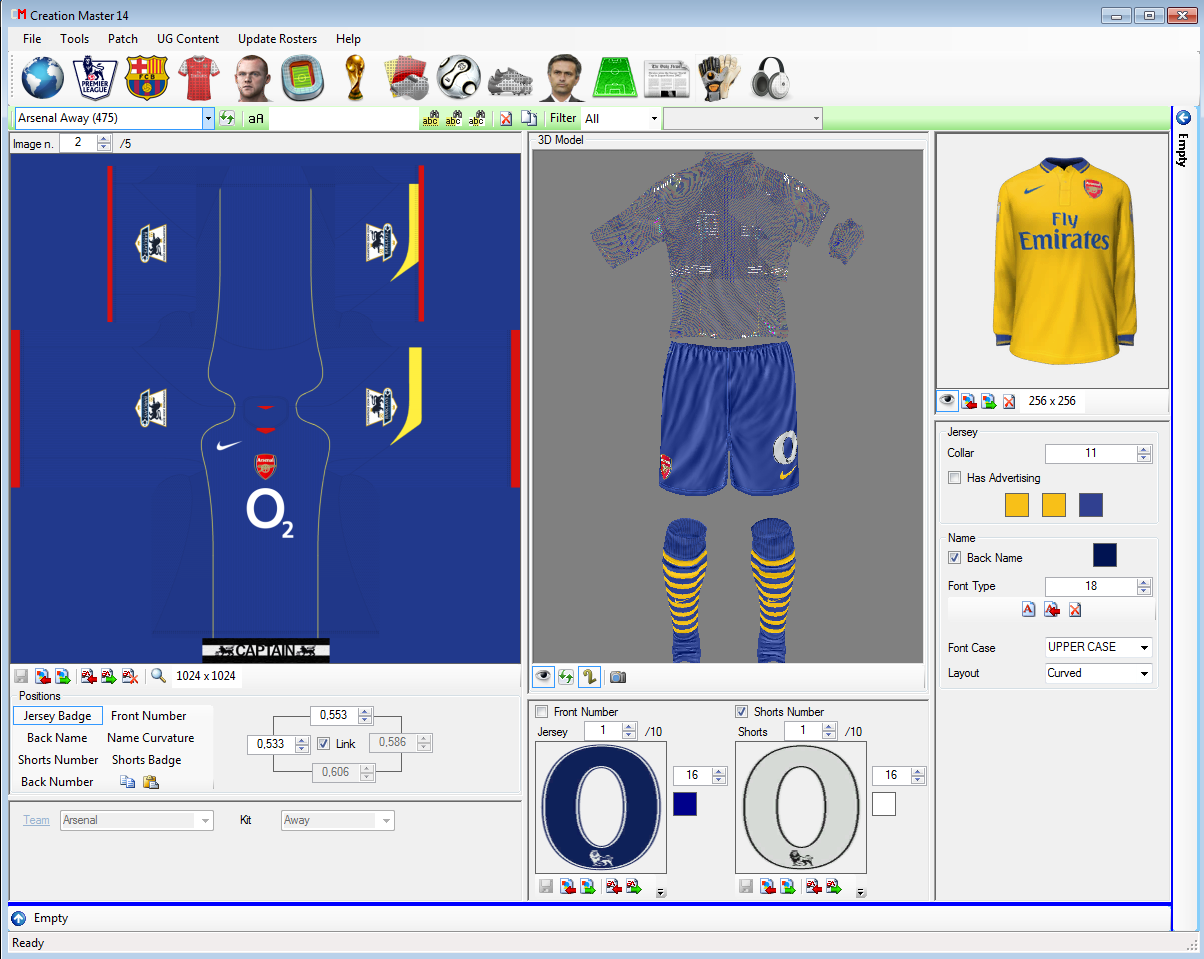The image size is (1204, 959).
Task: Open the headphones audio editor icon
Action: click(x=770, y=77)
